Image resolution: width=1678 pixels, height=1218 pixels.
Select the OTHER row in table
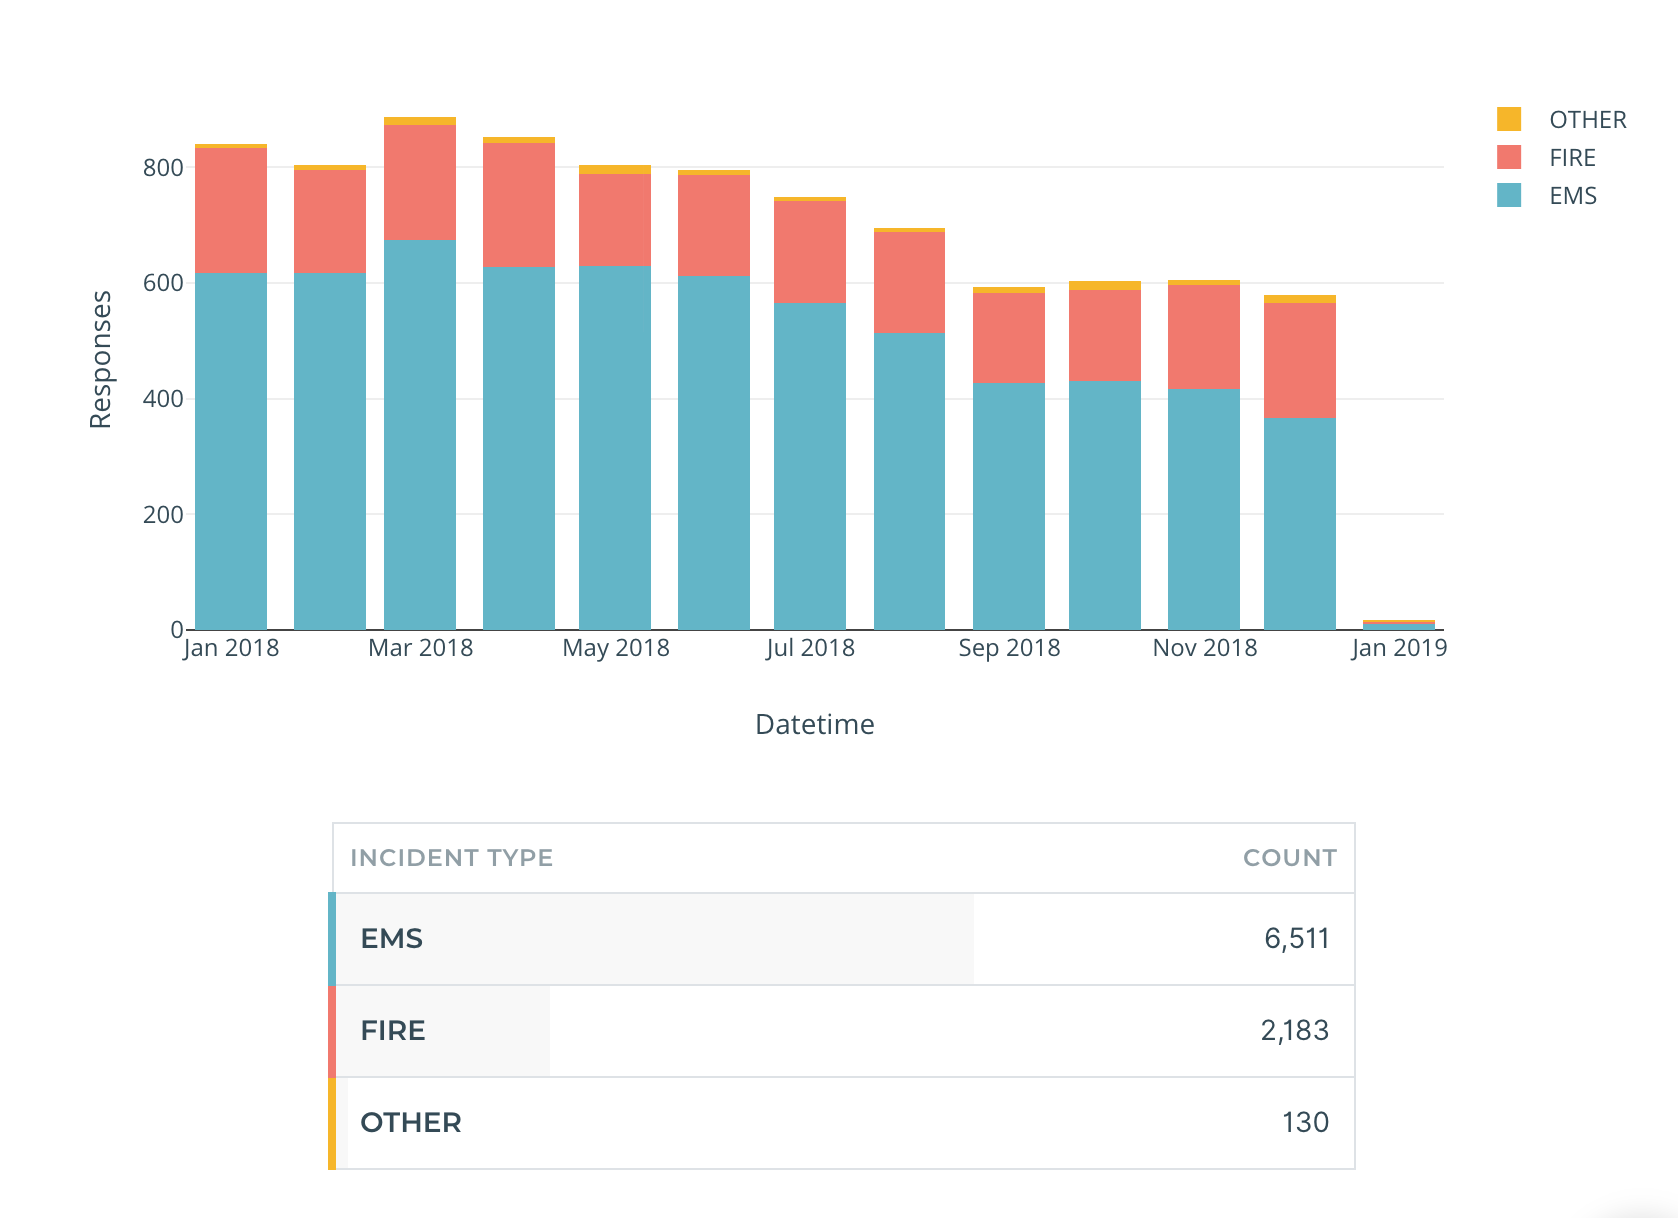click(x=843, y=1123)
